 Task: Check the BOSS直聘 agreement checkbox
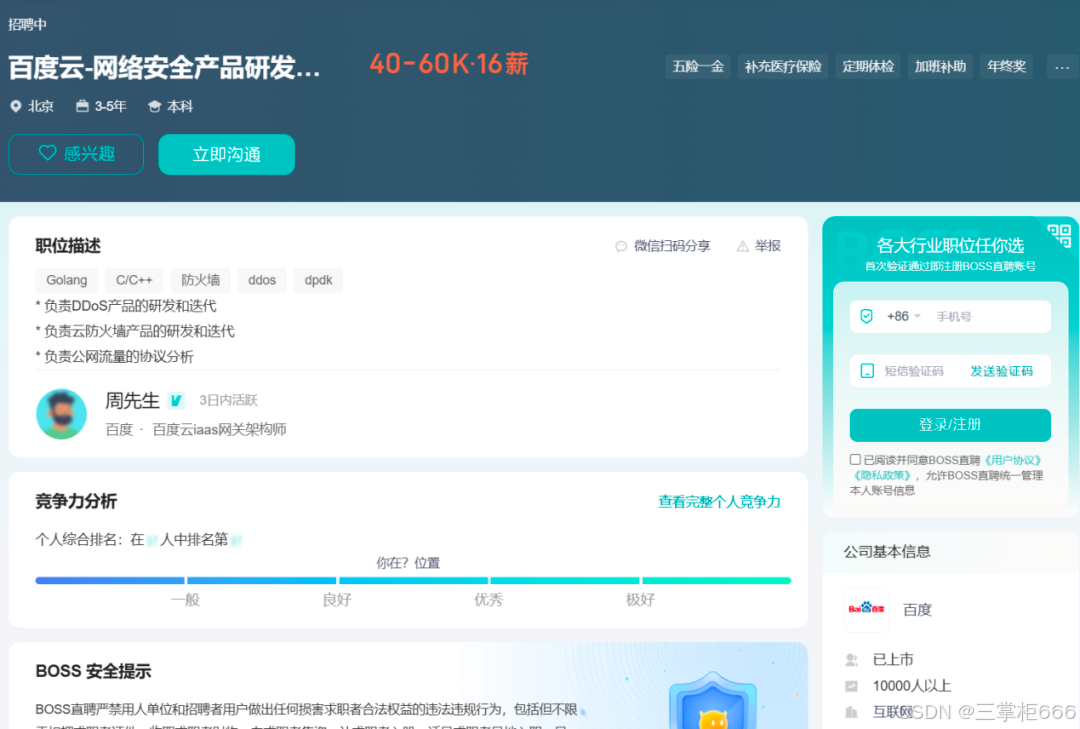pos(855,460)
